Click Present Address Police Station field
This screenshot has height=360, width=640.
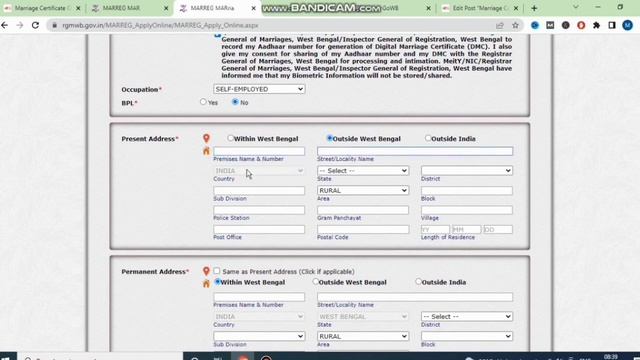tap(259, 210)
